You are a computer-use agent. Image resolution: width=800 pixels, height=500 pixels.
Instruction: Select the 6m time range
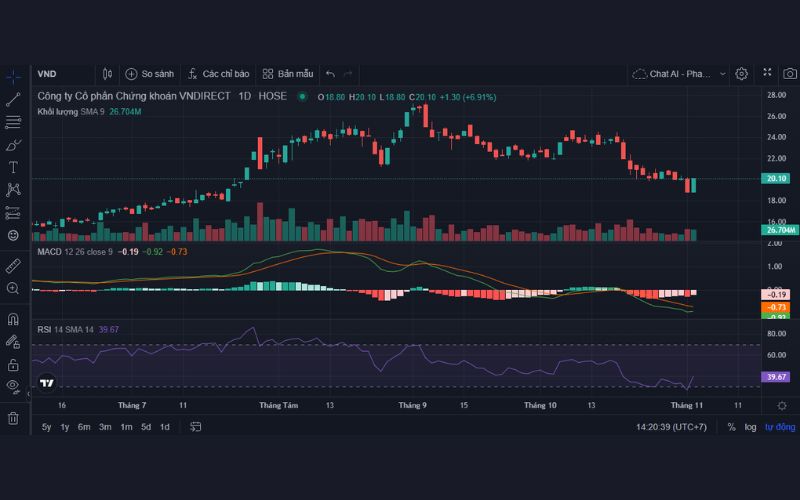coord(84,427)
